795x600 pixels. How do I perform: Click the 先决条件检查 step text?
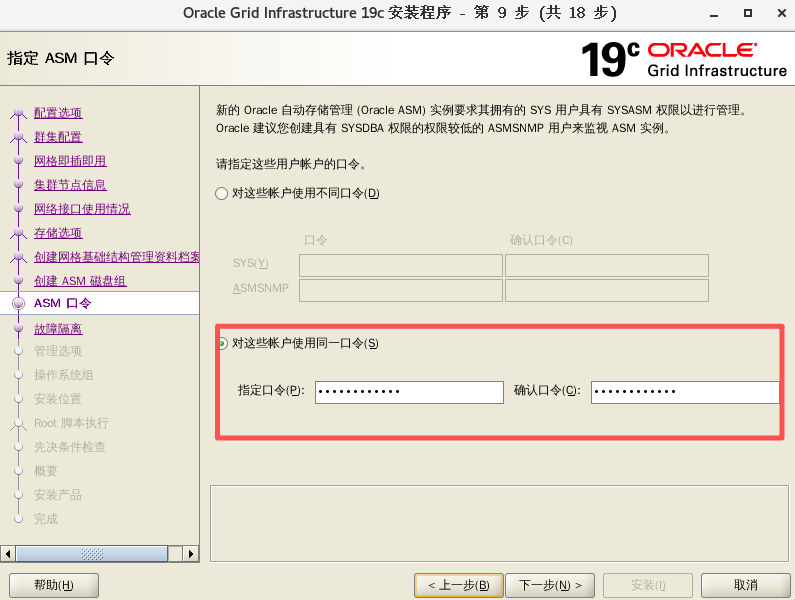click(70, 447)
